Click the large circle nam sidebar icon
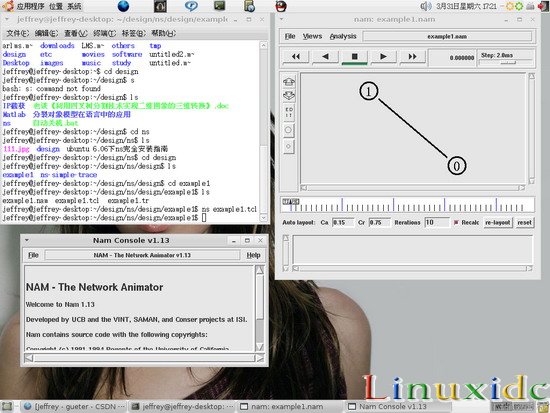550x413 pixels. tap(288, 130)
